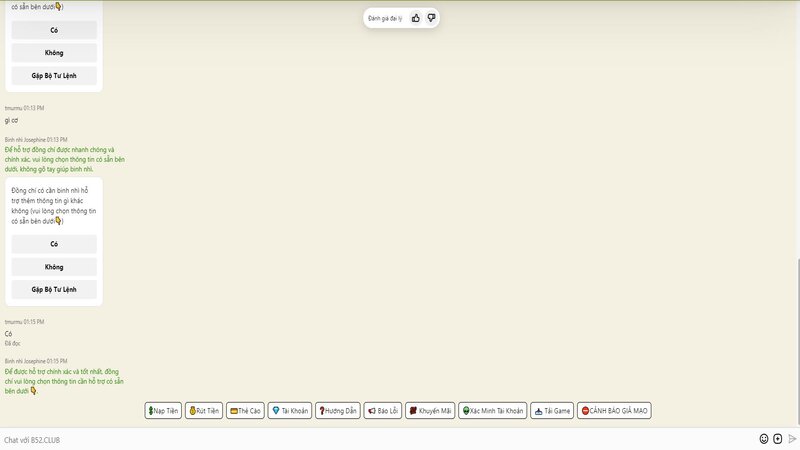
Task: Select the Khuyến Mãi promotion chip
Action: 430,411
